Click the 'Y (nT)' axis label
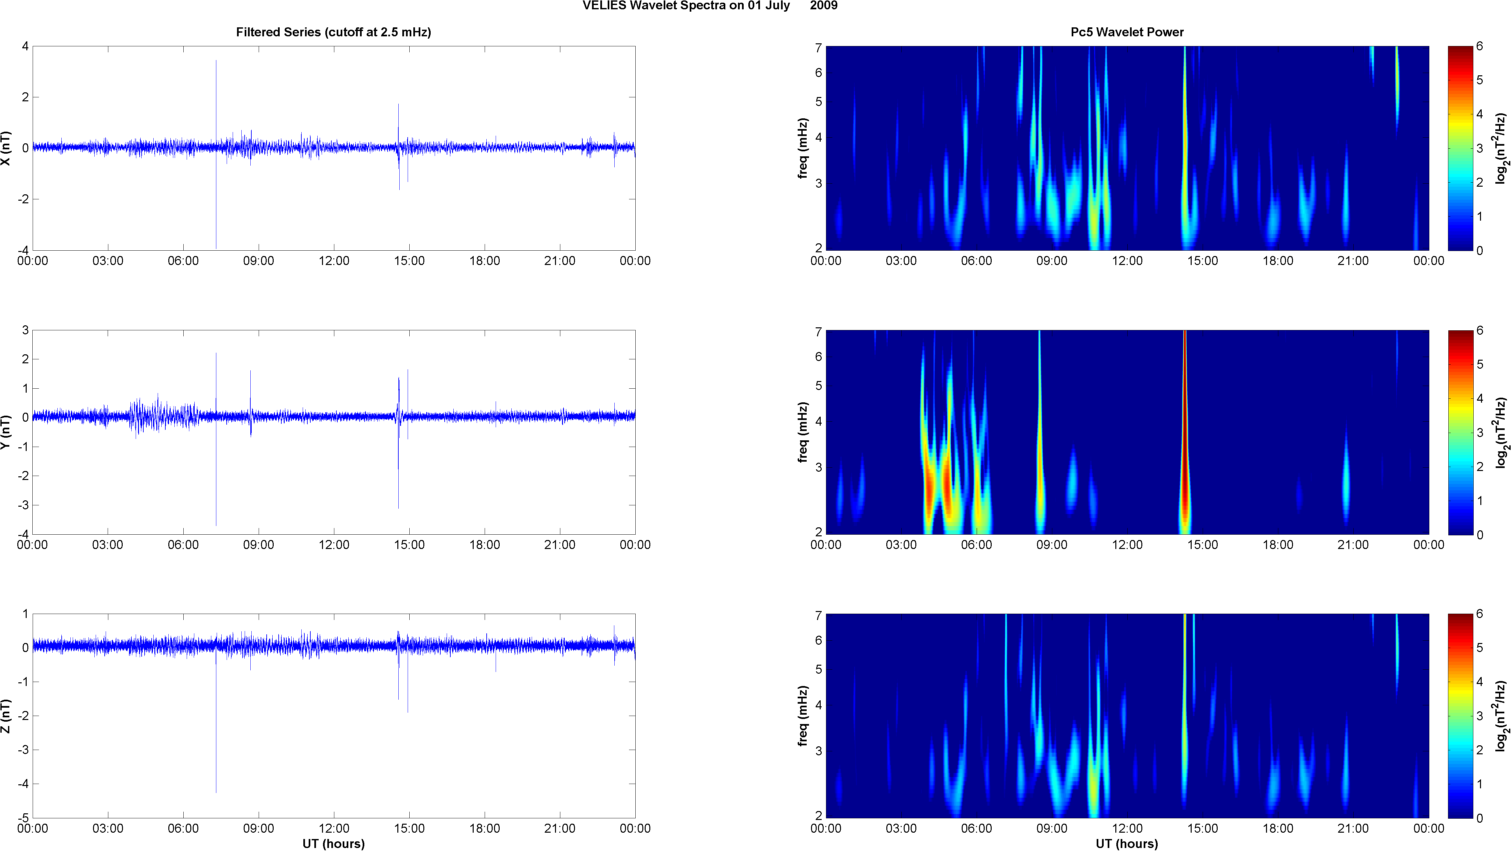Viewport: 1511px width, 851px height. tap(7, 432)
